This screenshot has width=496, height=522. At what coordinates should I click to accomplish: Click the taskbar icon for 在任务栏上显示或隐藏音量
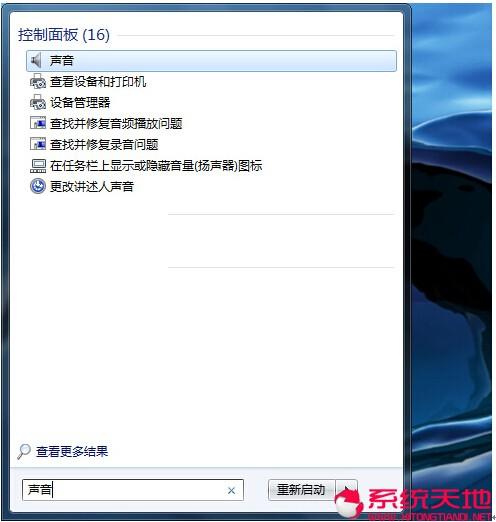point(38,166)
